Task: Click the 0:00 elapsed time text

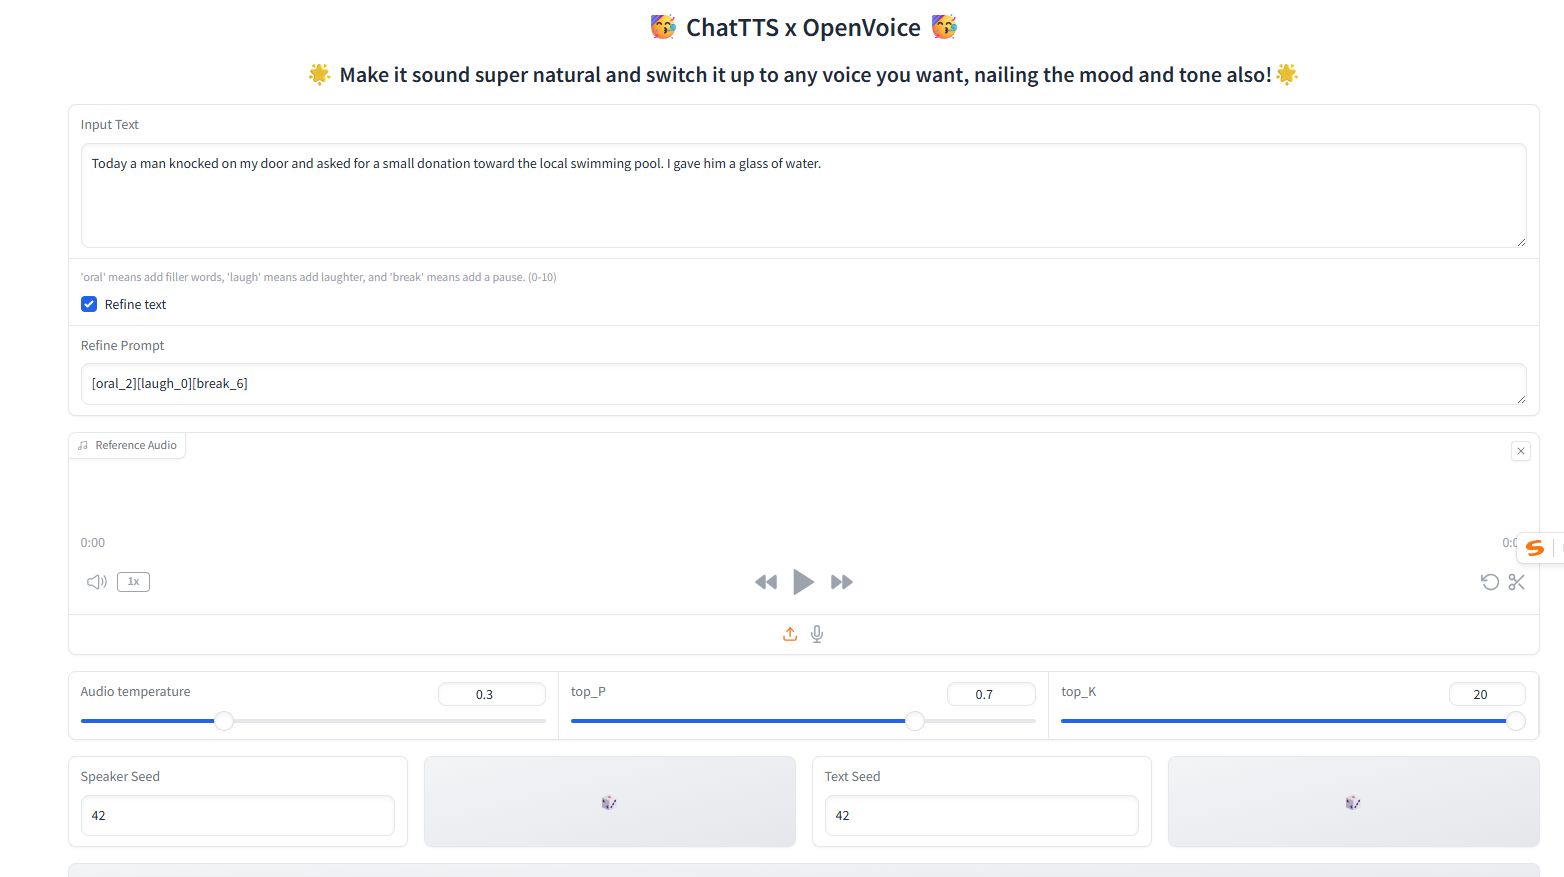Action: [93, 543]
